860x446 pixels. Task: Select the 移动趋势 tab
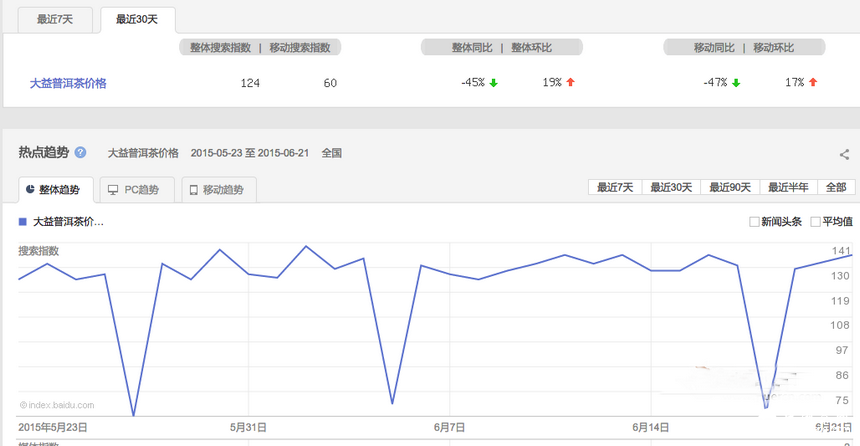coord(219,190)
